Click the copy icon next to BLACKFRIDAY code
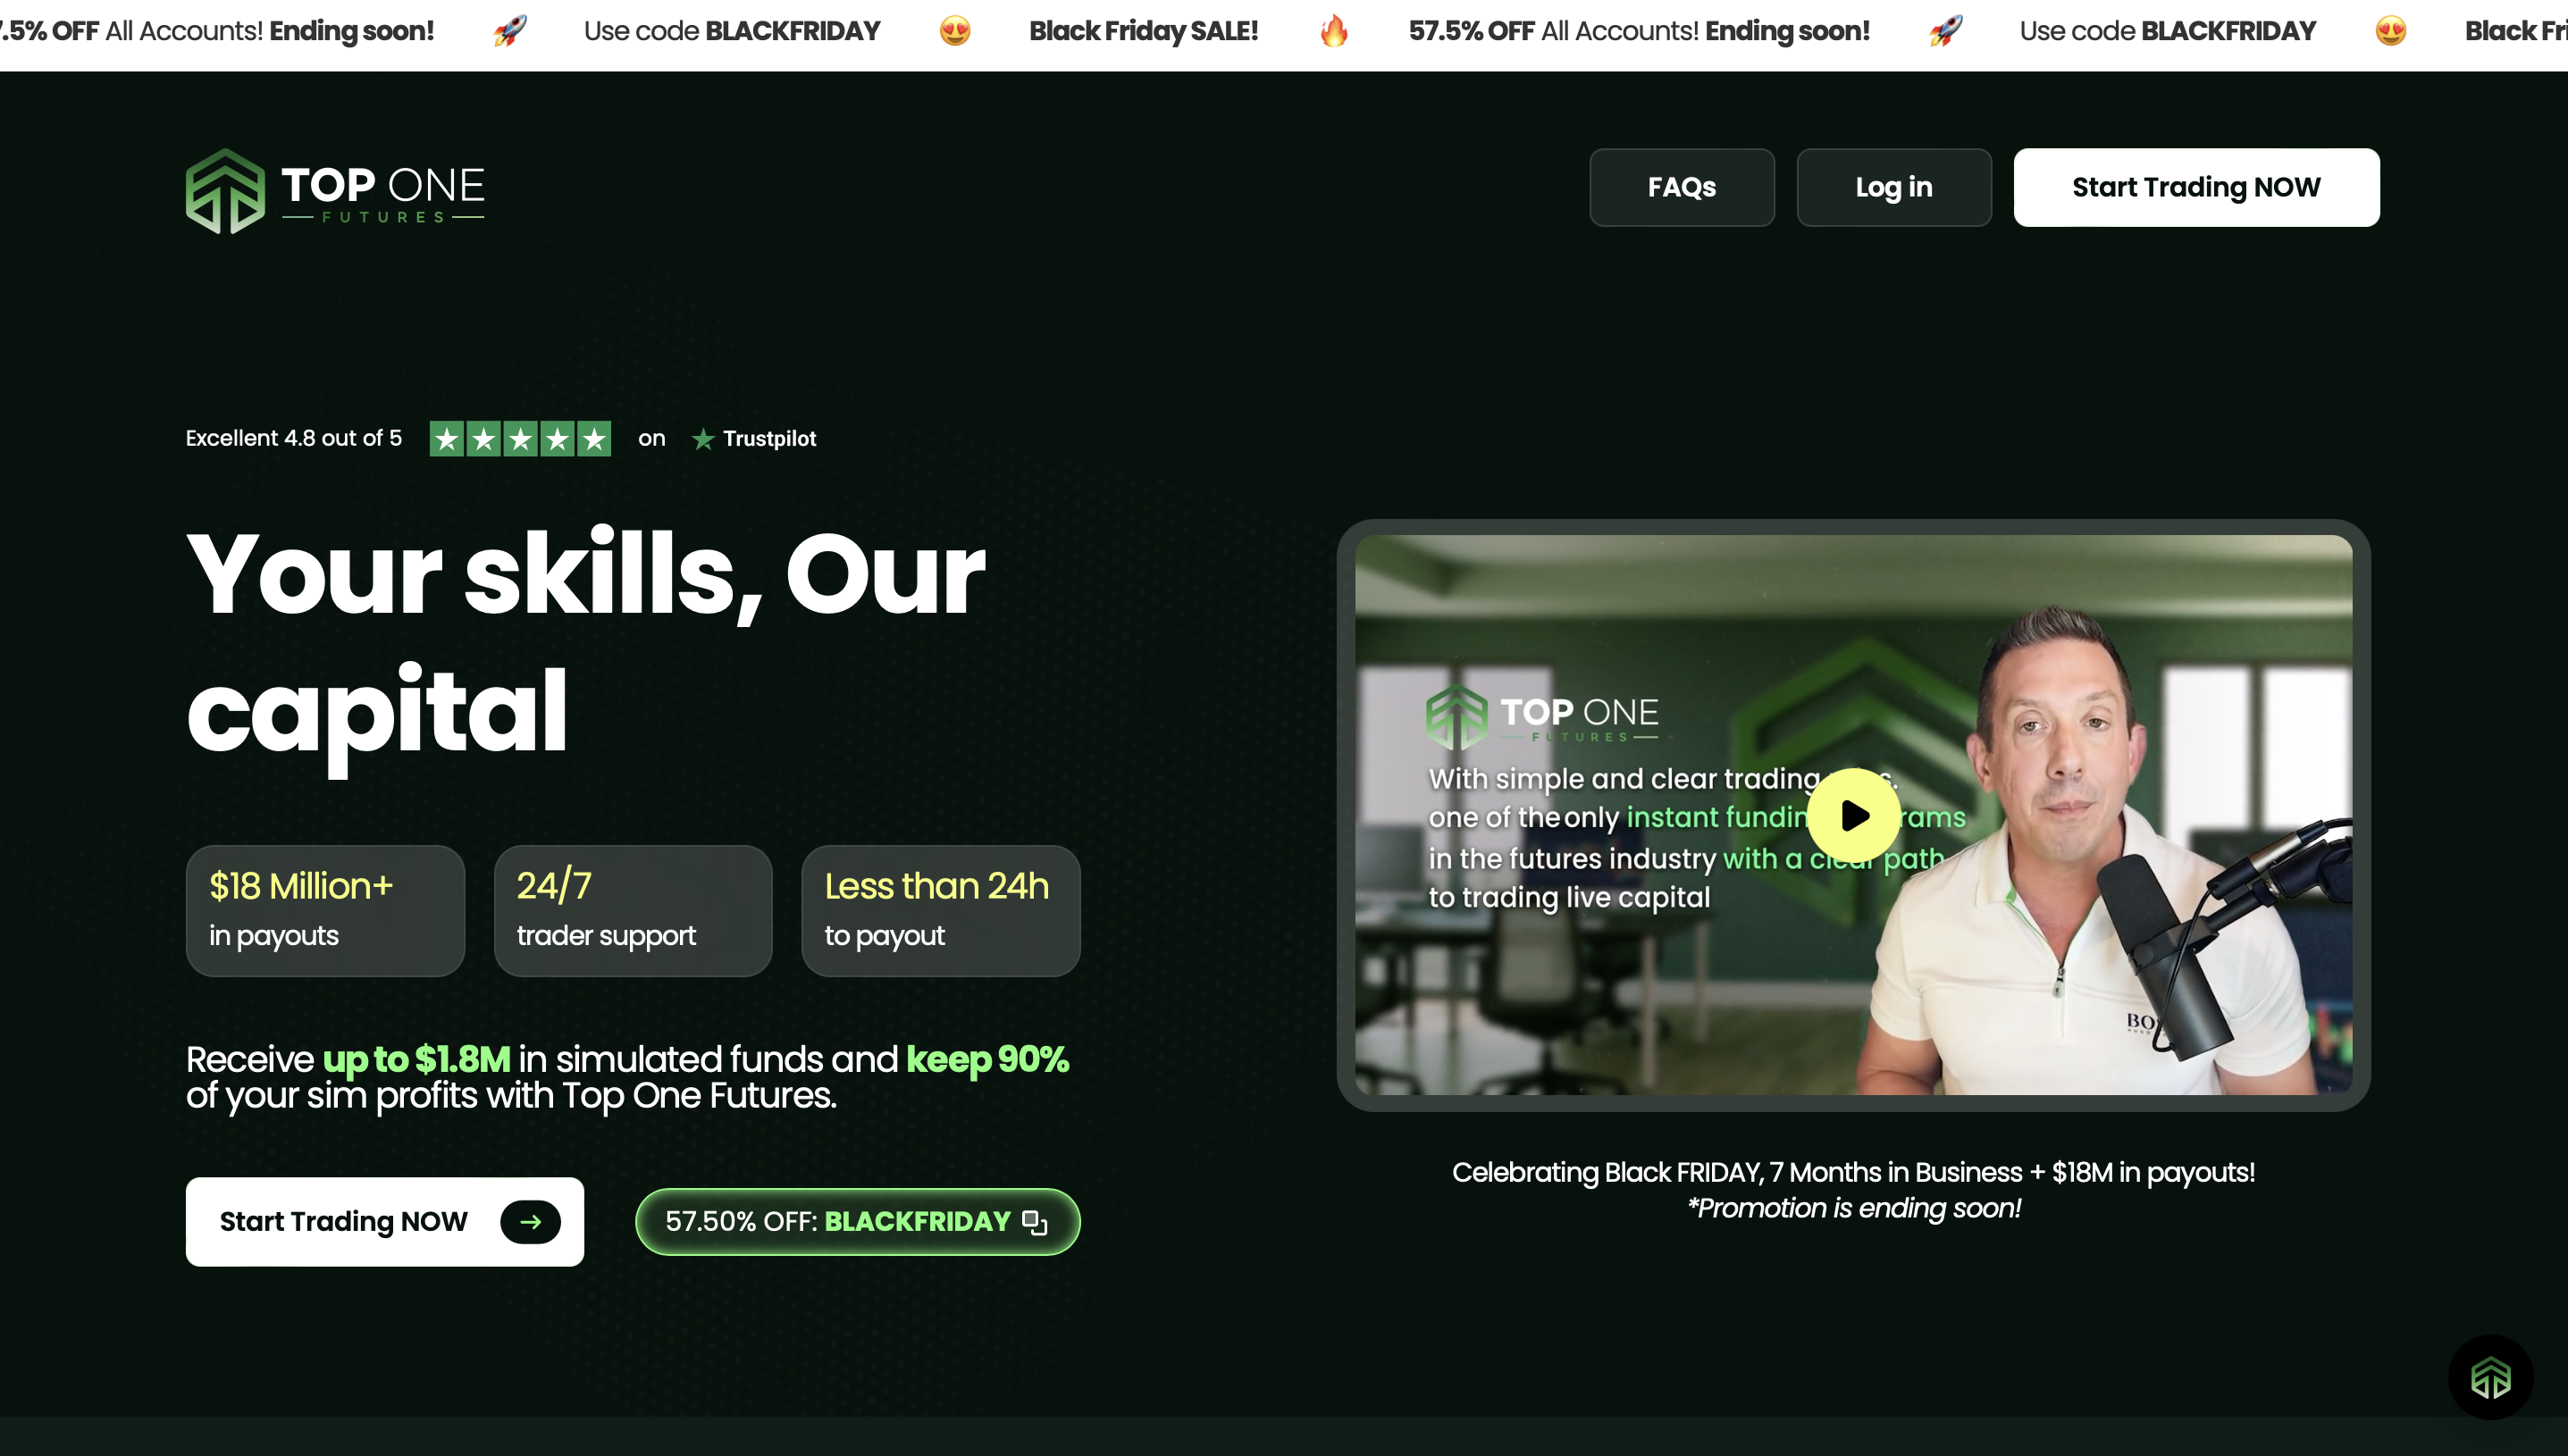 1034,1222
